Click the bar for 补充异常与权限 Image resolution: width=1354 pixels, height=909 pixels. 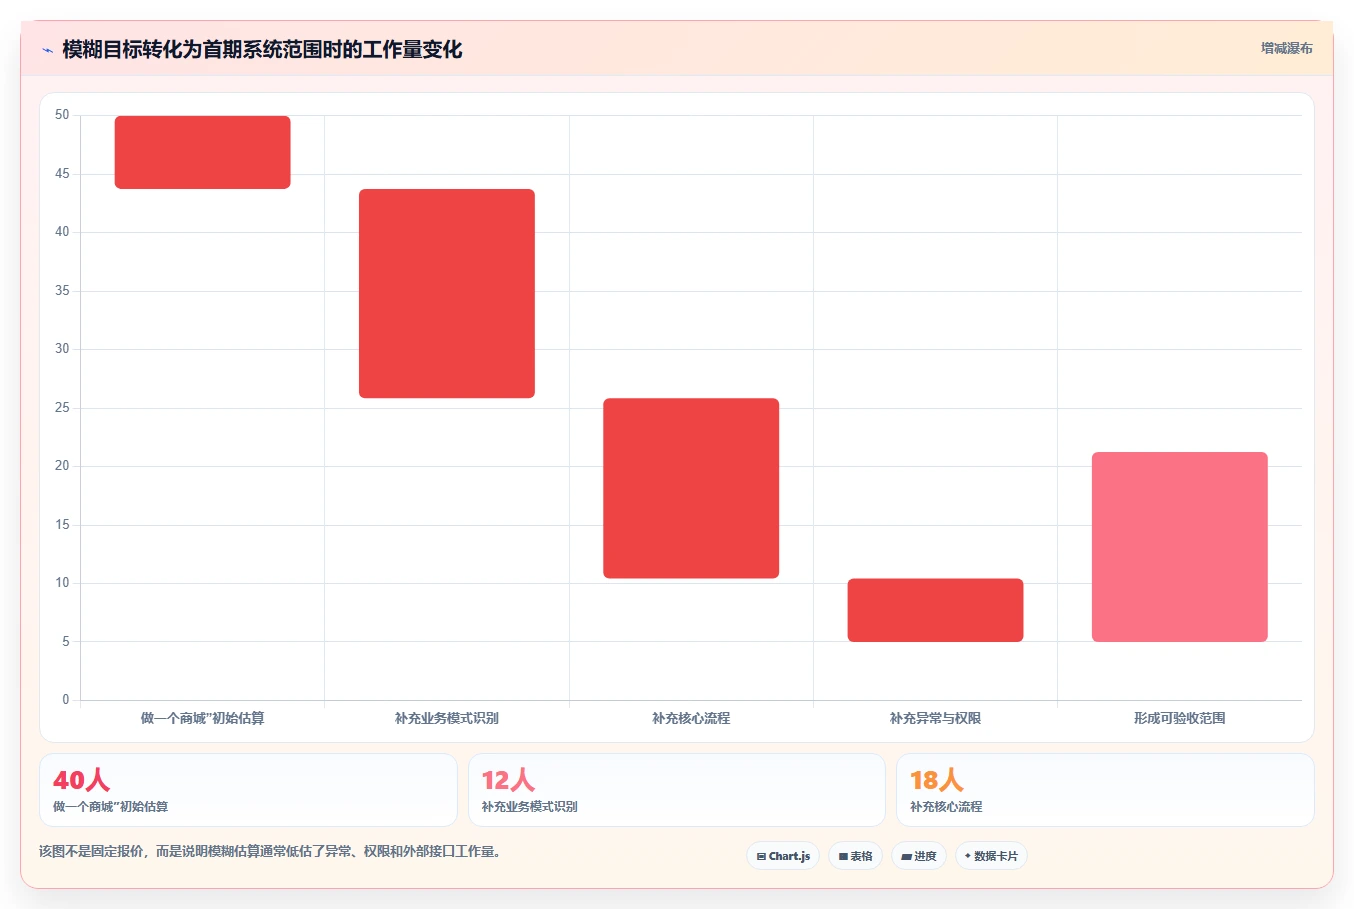[x=935, y=610]
